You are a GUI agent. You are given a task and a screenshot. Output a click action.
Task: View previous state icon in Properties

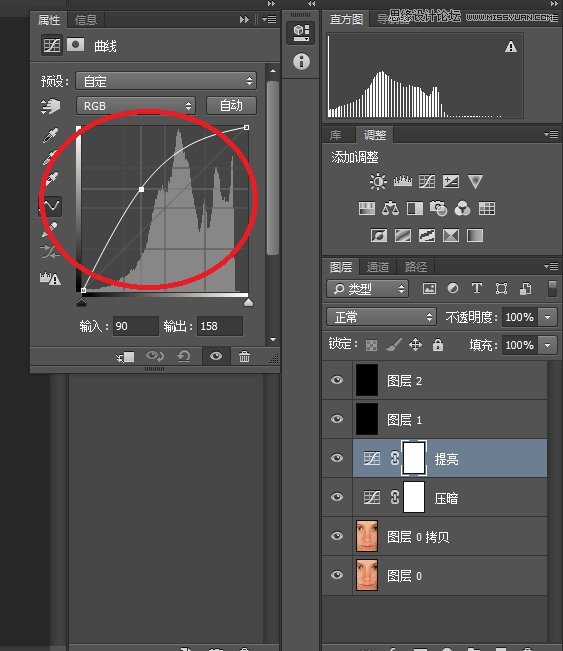(x=155, y=356)
